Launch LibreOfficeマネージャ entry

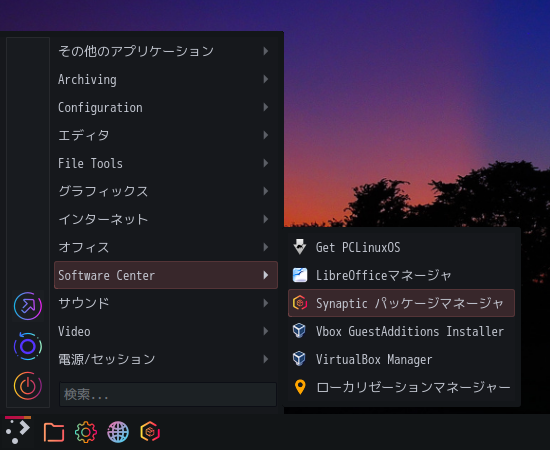401,275
